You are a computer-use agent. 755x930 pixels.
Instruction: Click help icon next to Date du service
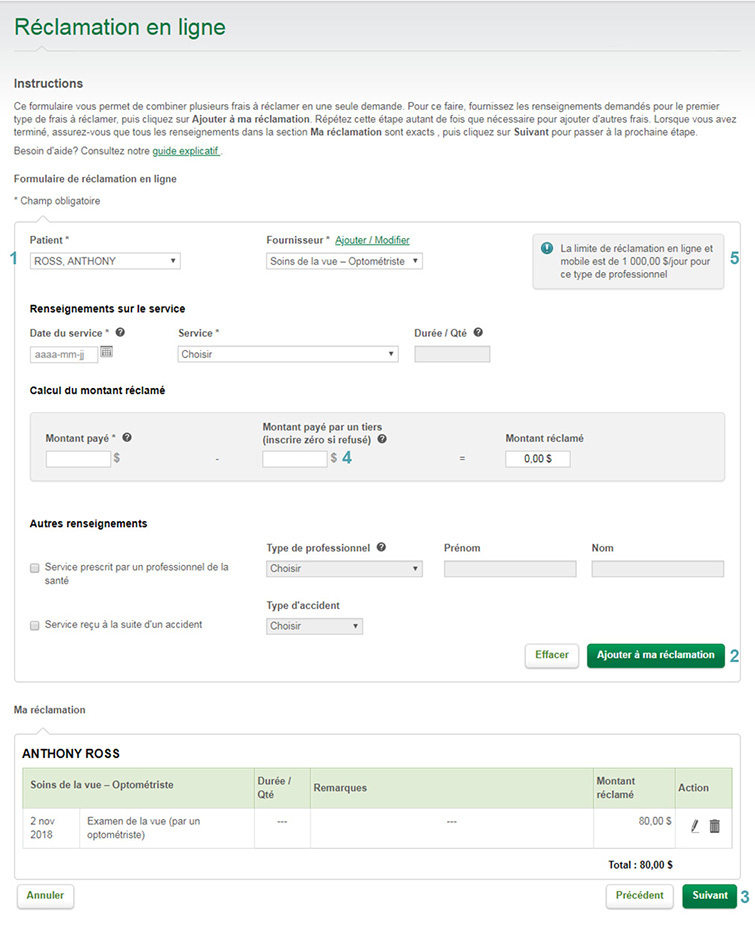pos(120,332)
